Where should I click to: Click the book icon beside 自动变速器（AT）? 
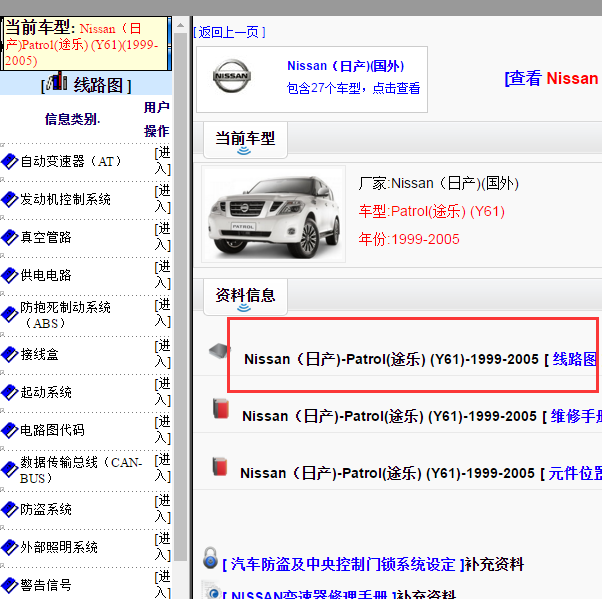10,161
